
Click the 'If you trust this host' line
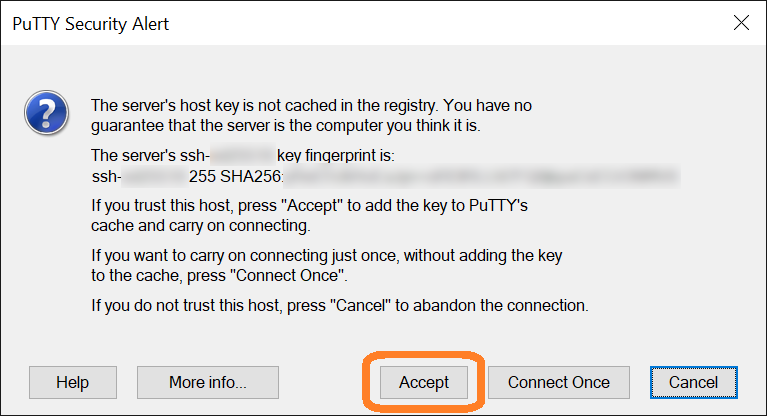click(309, 206)
